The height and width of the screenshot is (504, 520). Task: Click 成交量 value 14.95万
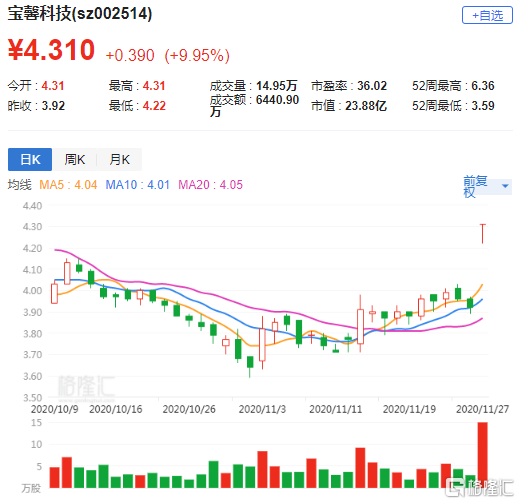click(277, 86)
